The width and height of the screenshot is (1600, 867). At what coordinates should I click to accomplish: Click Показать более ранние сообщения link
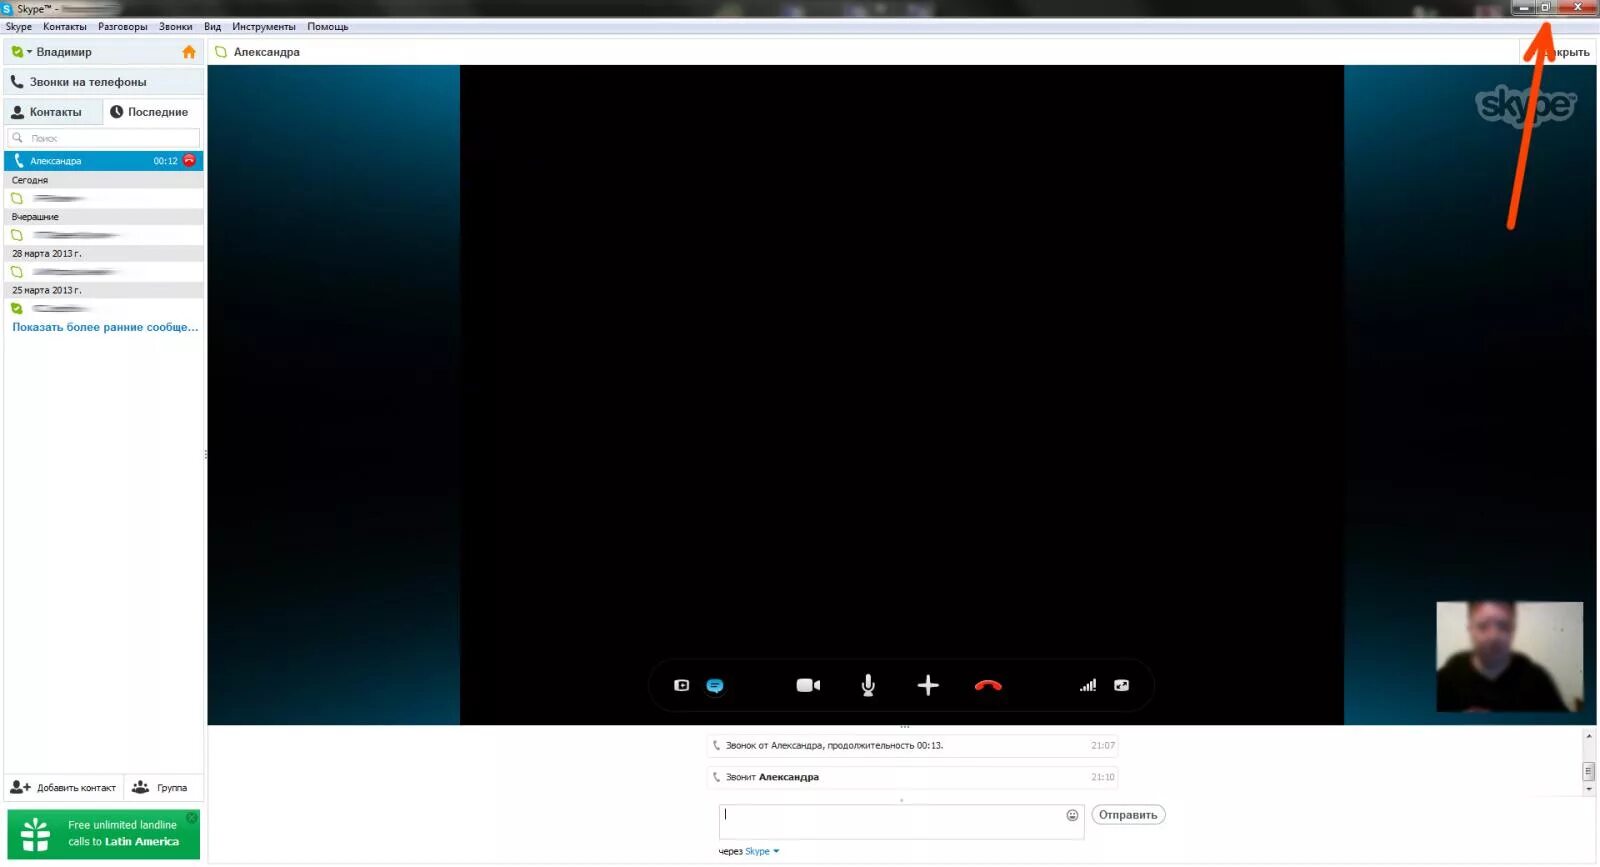click(x=105, y=327)
